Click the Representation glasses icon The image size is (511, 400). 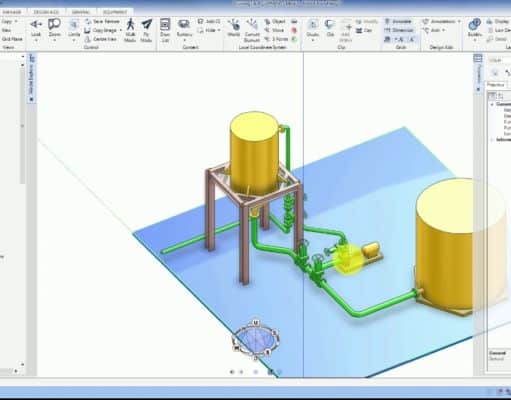[184, 24]
